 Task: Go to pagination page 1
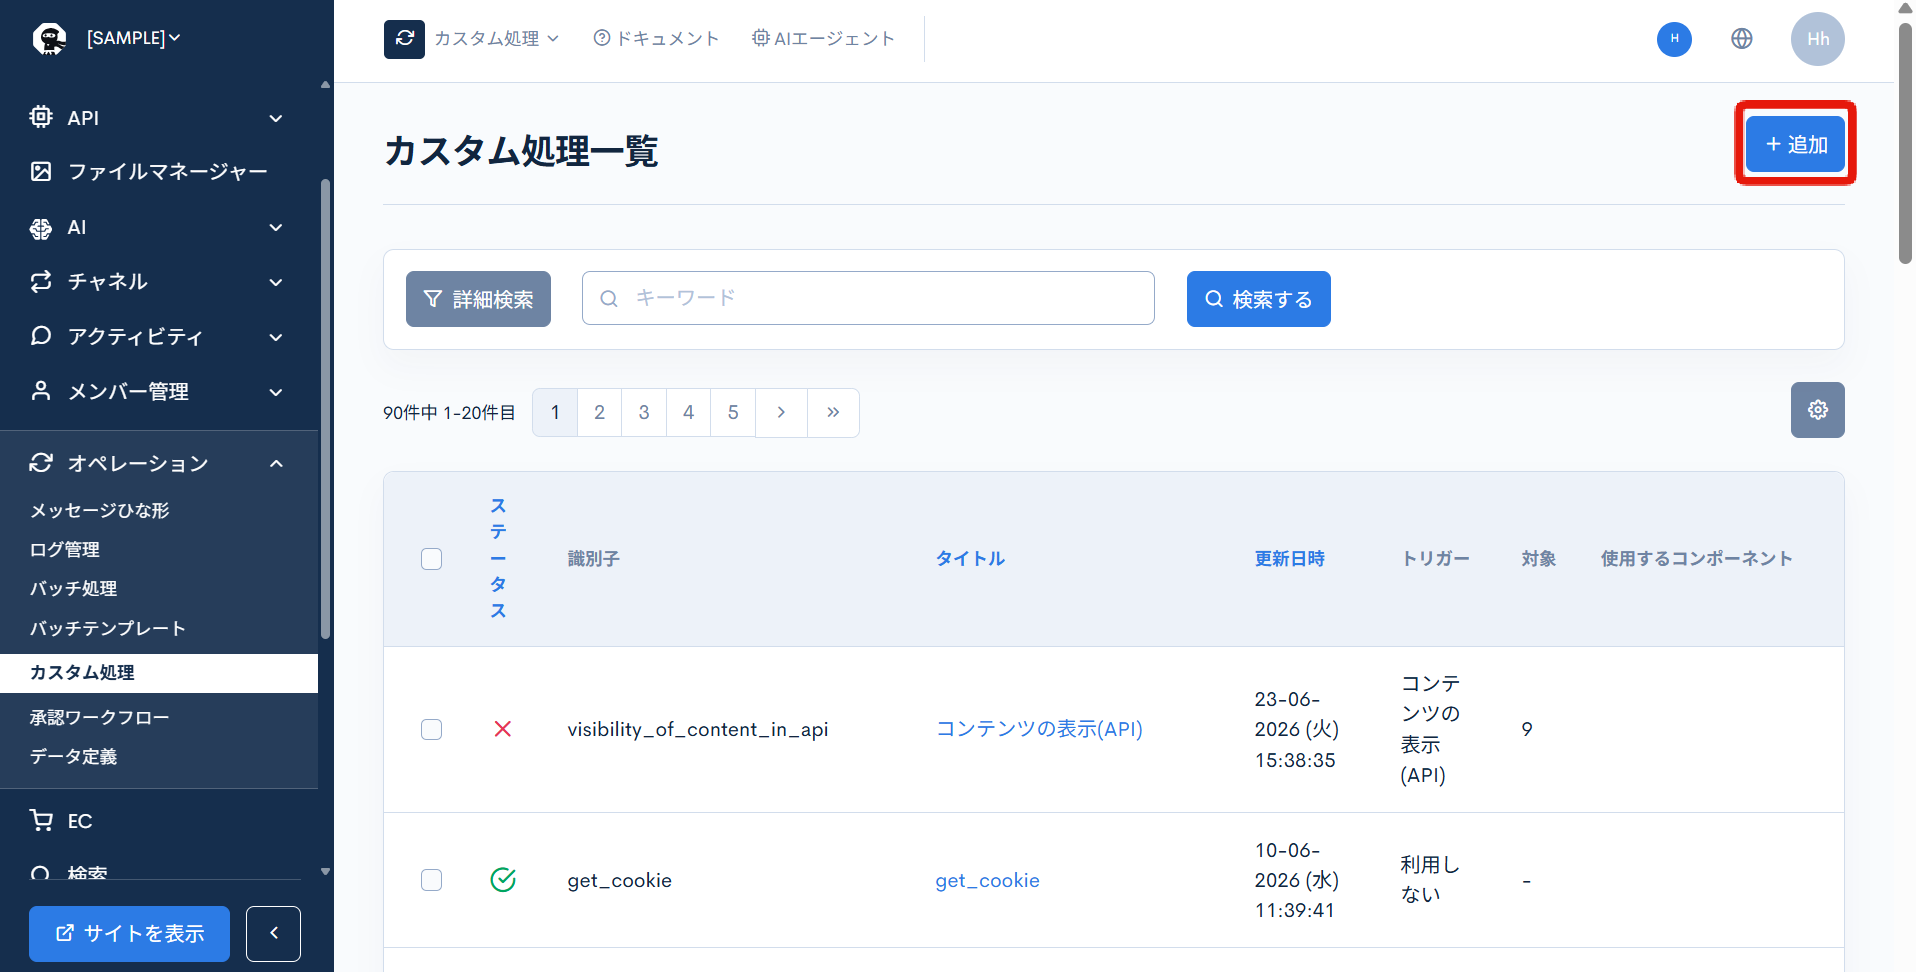(x=555, y=413)
